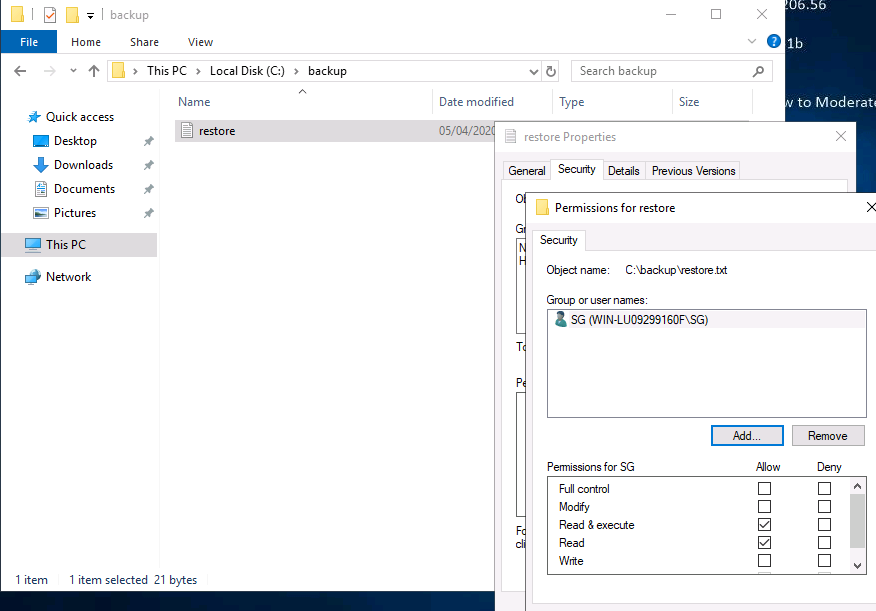Open the Explorer Help question mark icon
Viewport: 876px width, 611px height.
[x=773, y=42]
